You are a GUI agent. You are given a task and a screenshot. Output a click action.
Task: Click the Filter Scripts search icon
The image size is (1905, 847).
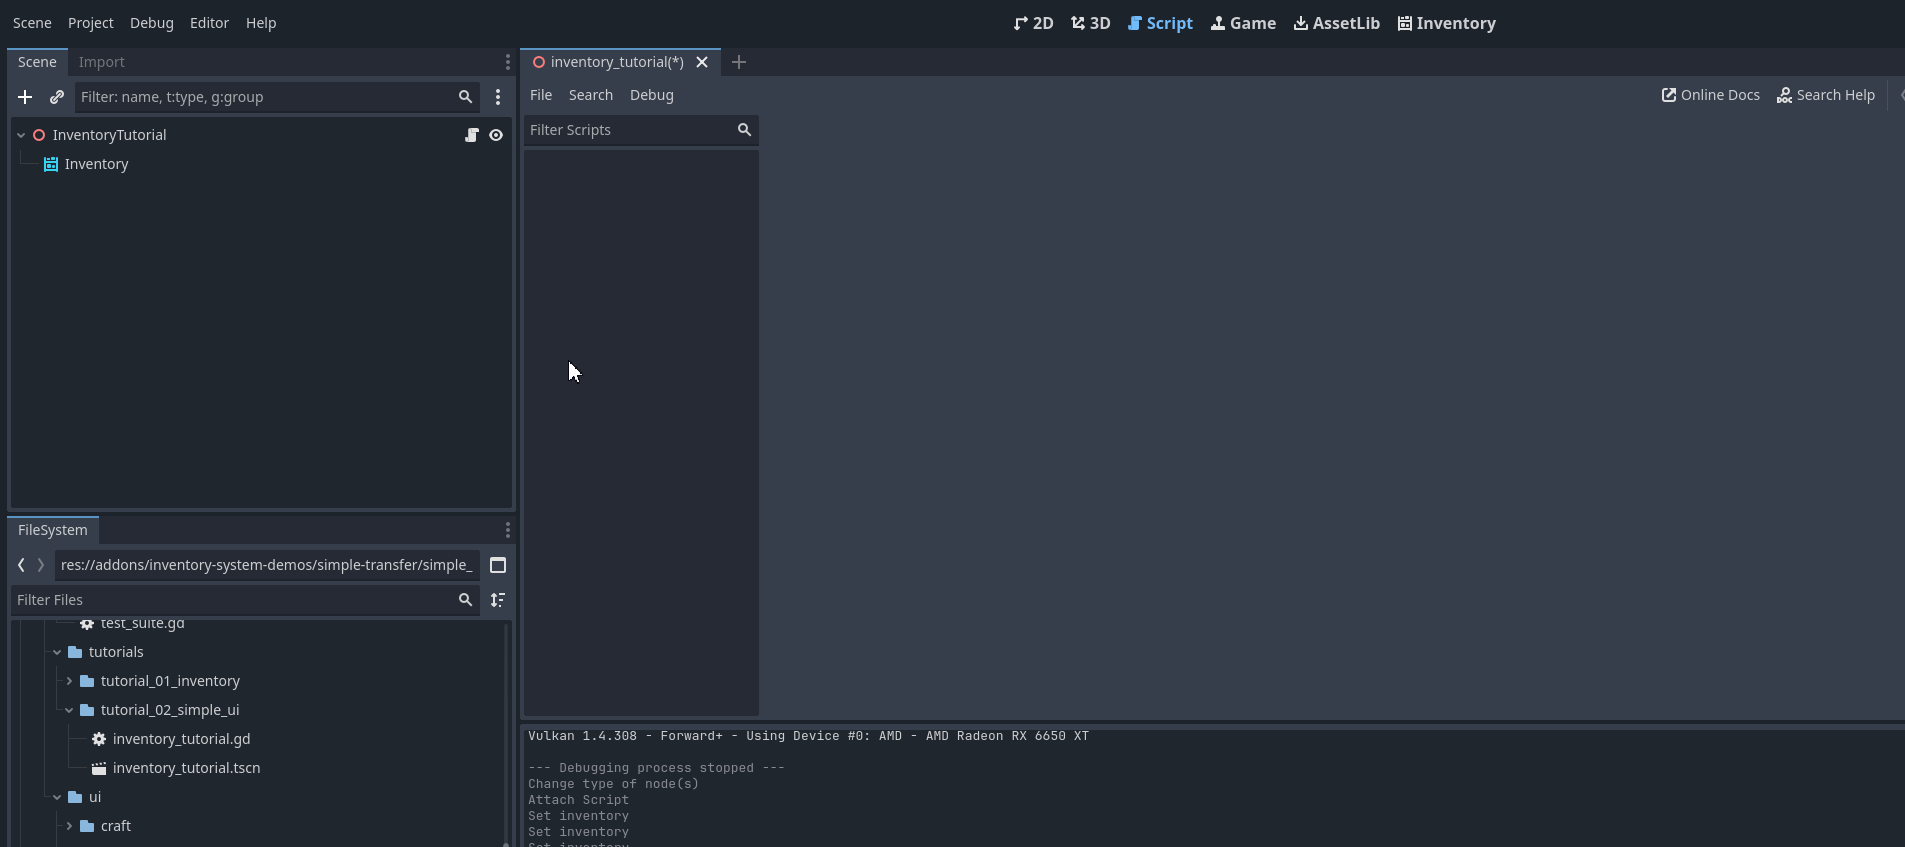coord(744,130)
